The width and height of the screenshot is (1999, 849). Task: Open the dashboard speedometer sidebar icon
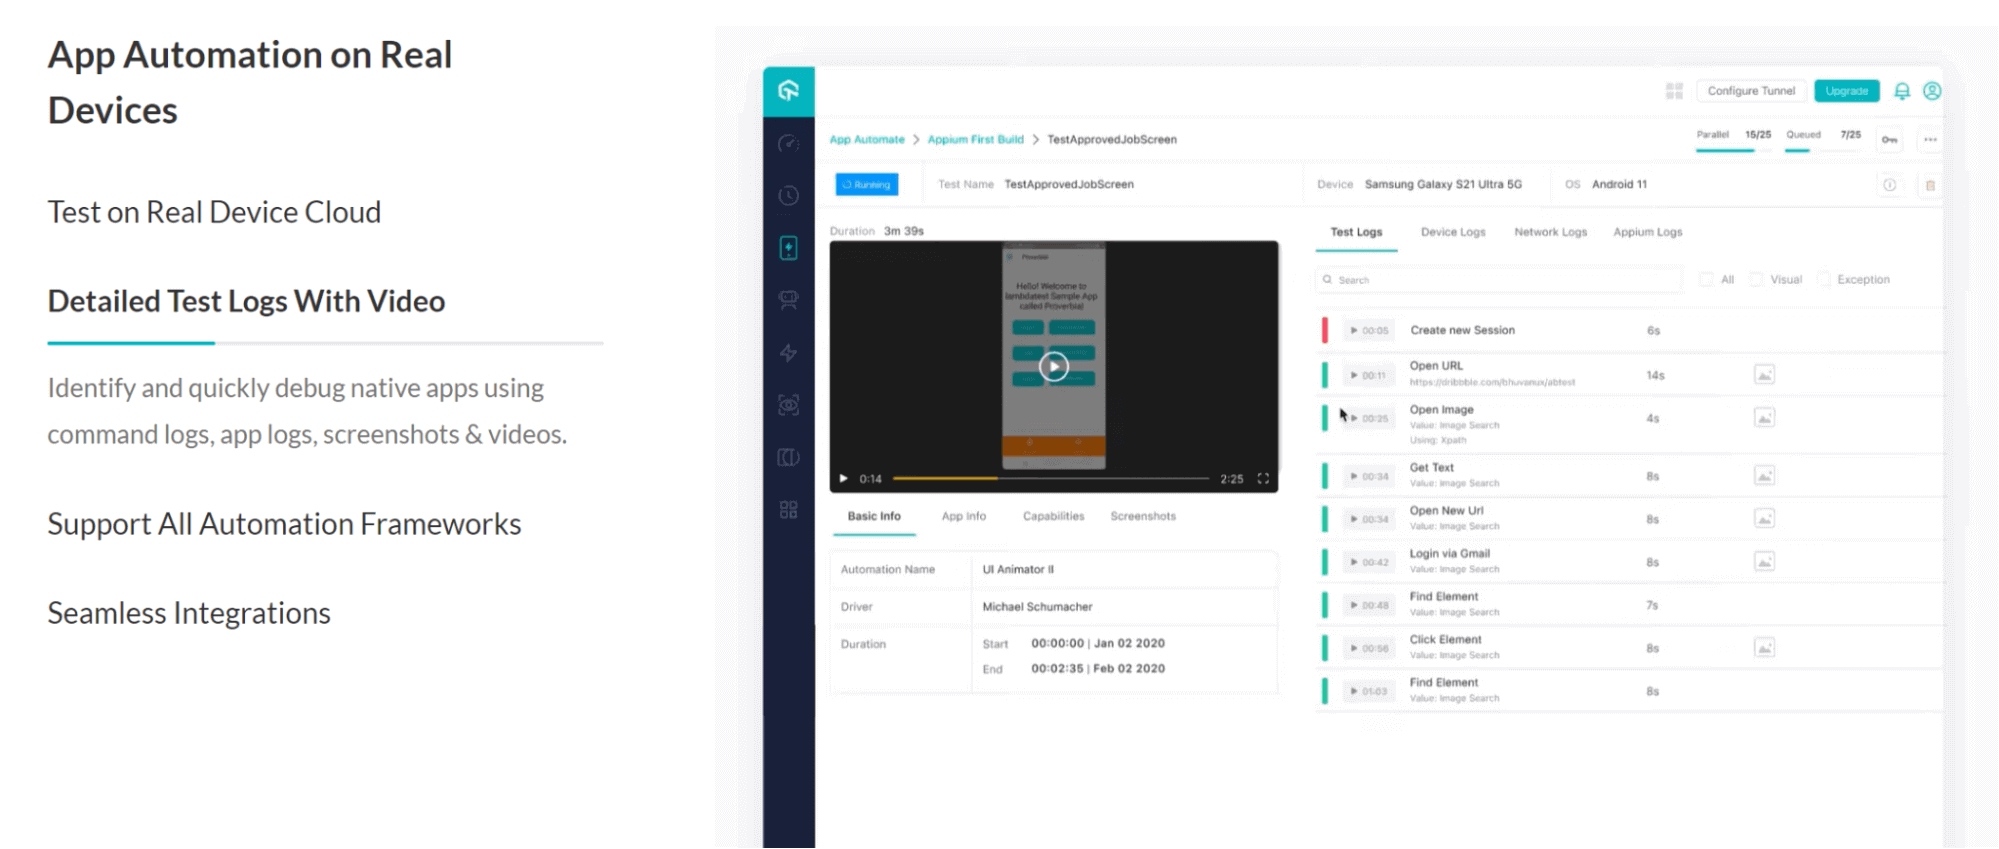tap(788, 144)
